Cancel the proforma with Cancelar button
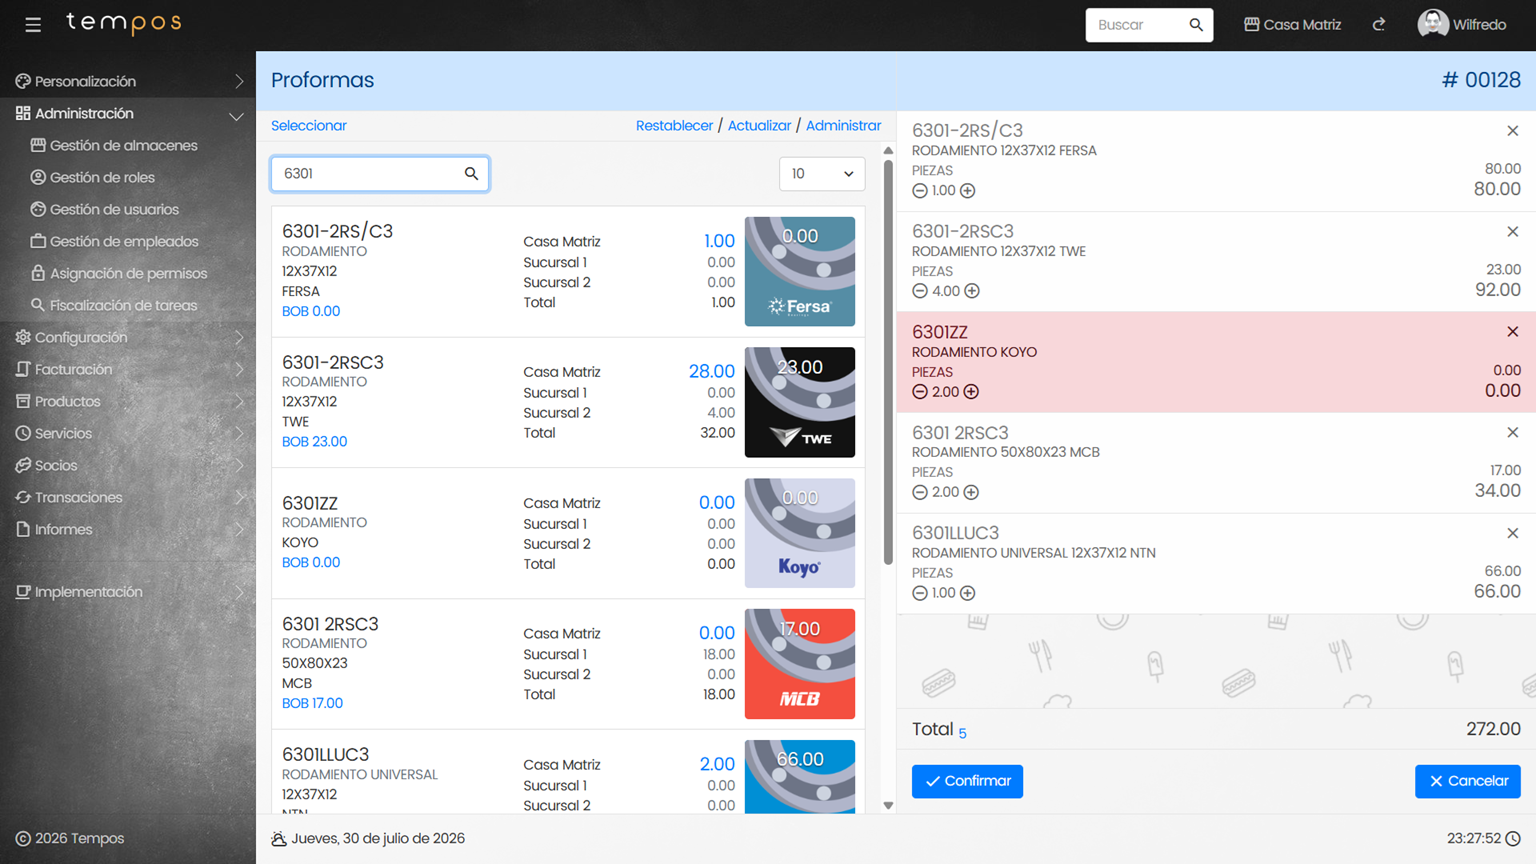1536x864 pixels. 1467,781
